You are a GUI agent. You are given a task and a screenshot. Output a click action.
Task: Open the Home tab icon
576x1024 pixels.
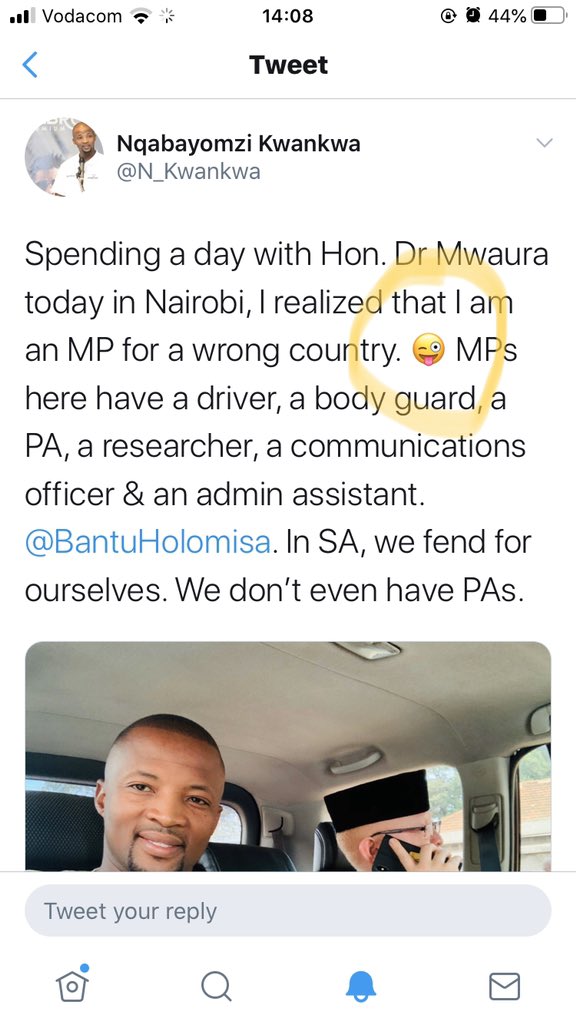point(72,984)
